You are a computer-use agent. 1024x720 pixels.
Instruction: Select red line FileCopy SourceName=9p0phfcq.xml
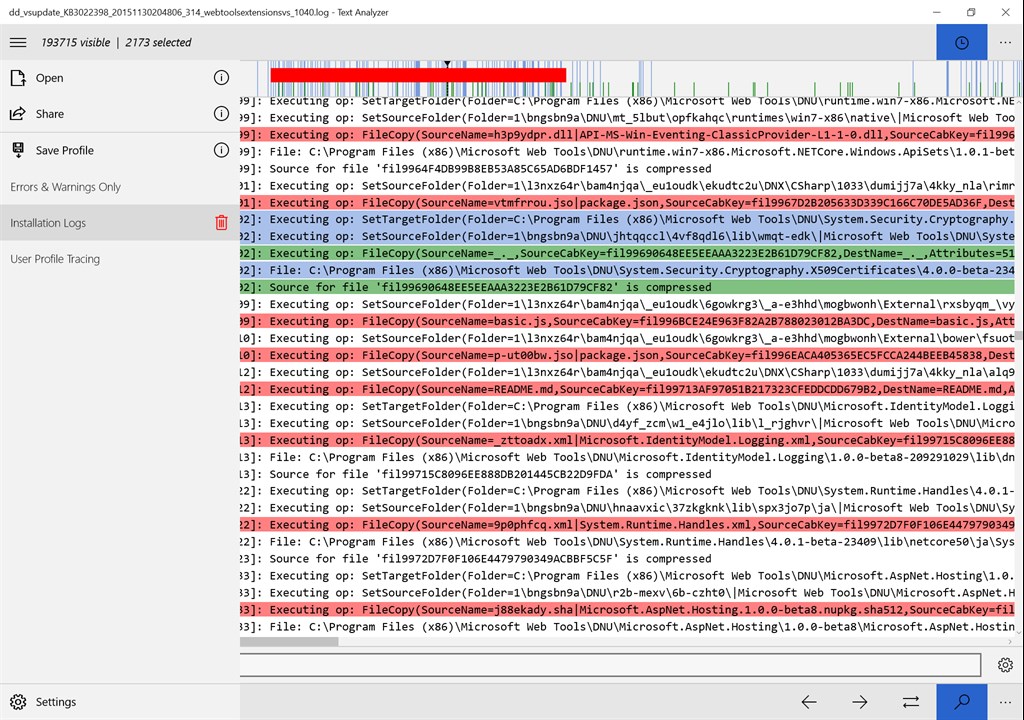pyautogui.click(x=627, y=525)
